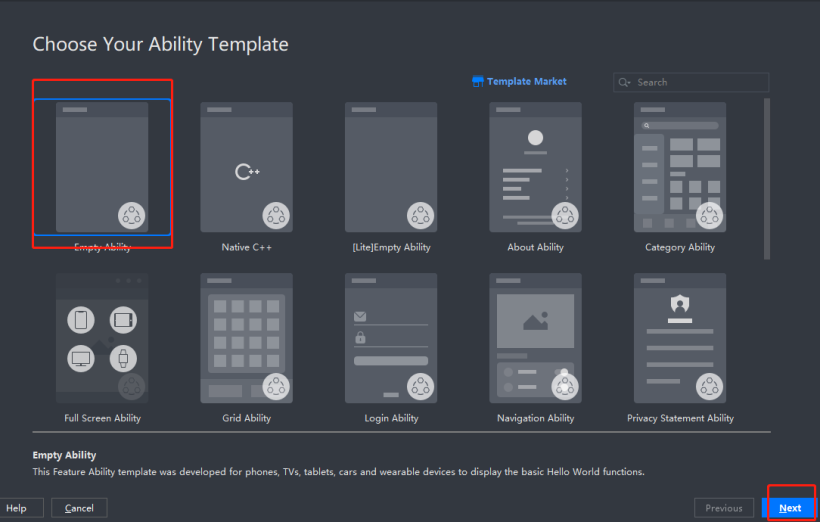
Task: Click the Next button
Action: tap(790, 508)
